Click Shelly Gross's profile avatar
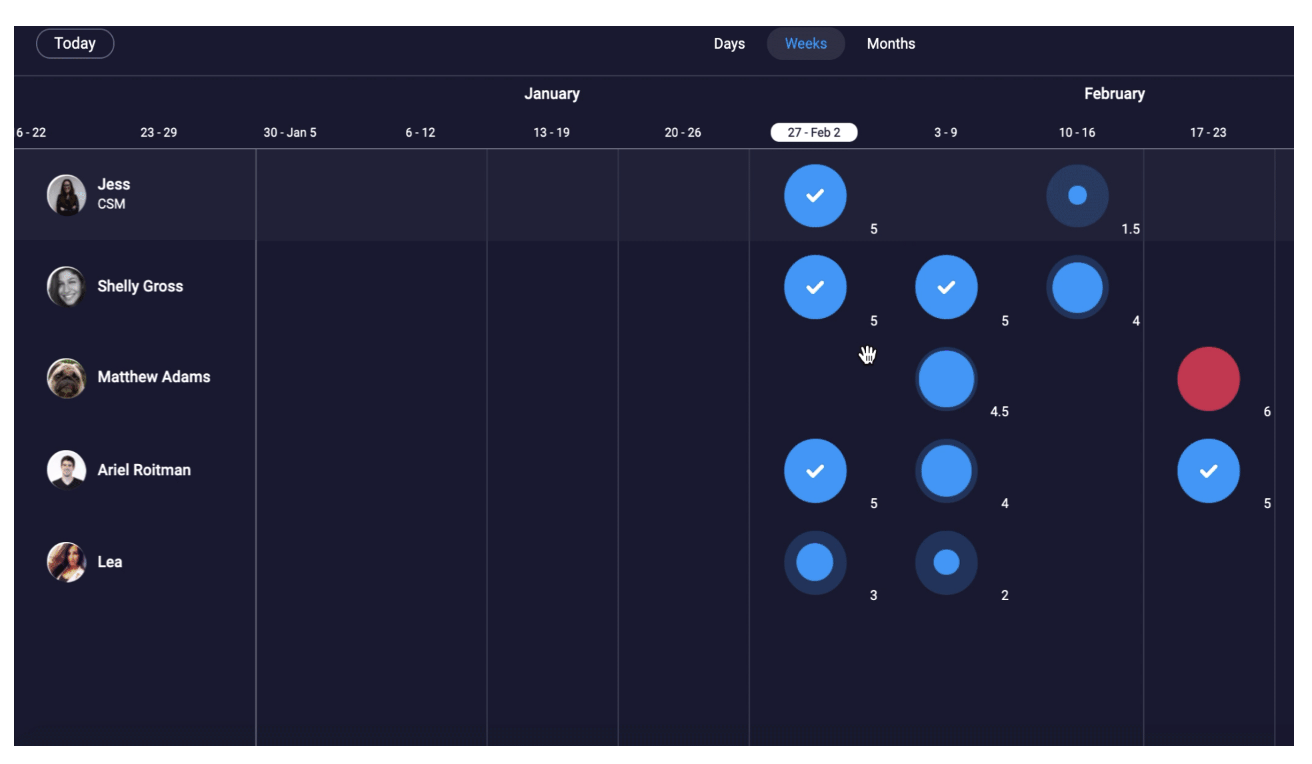This screenshot has height=764, width=1312. click(x=66, y=287)
